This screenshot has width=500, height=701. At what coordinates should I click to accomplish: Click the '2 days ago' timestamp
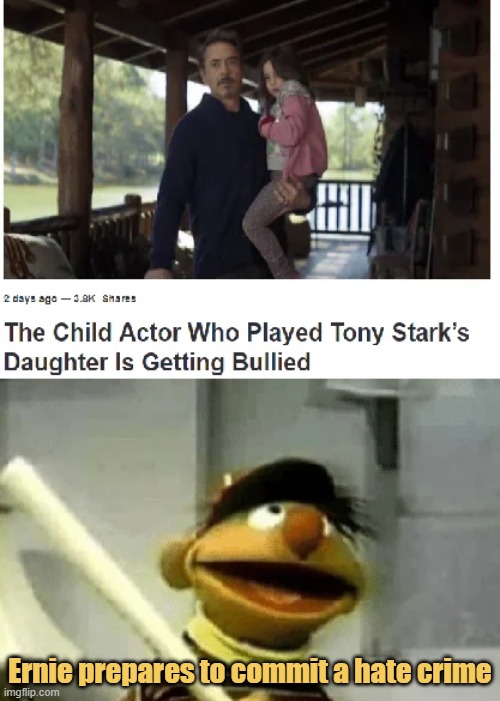pos(30,299)
